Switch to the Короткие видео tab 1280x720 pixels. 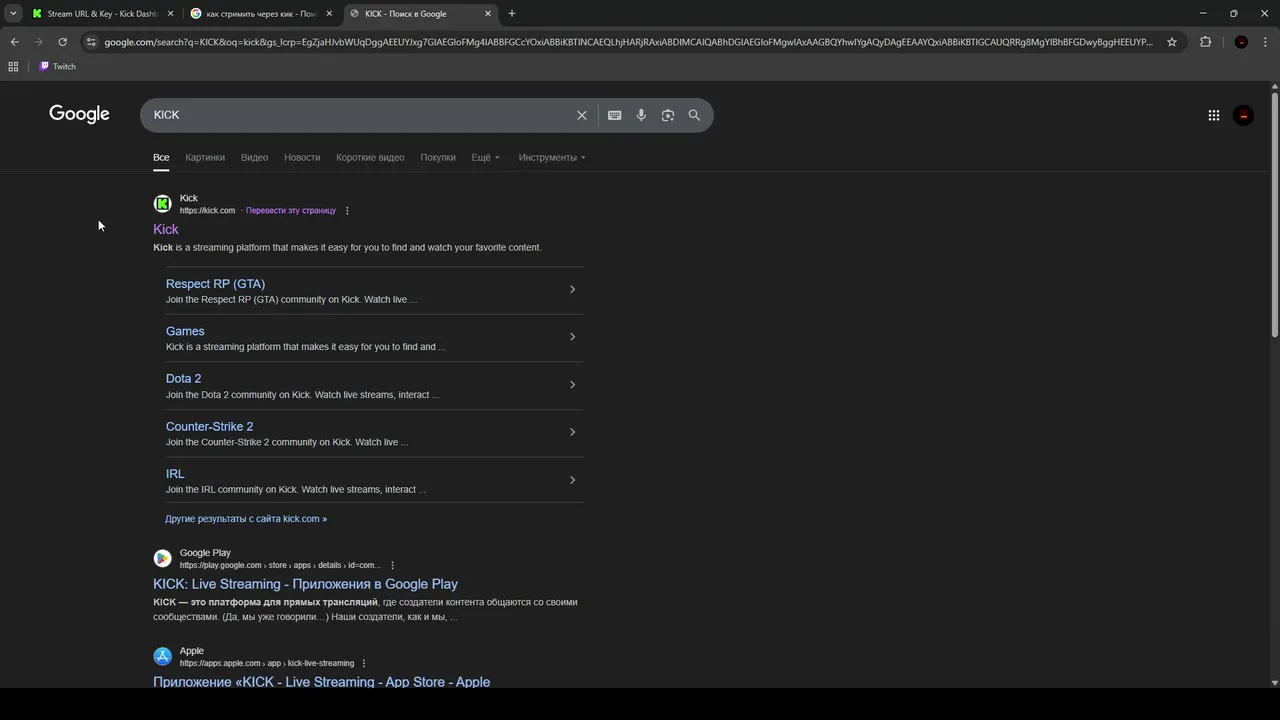coord(370,157)
